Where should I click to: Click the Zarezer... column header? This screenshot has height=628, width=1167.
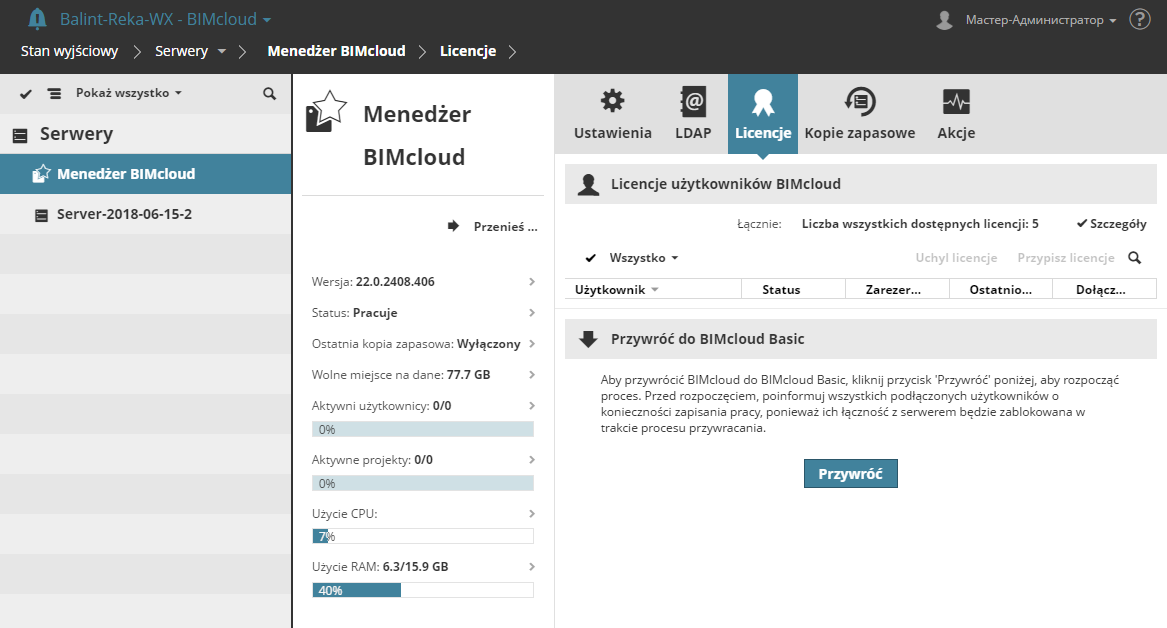pos(898,289)
